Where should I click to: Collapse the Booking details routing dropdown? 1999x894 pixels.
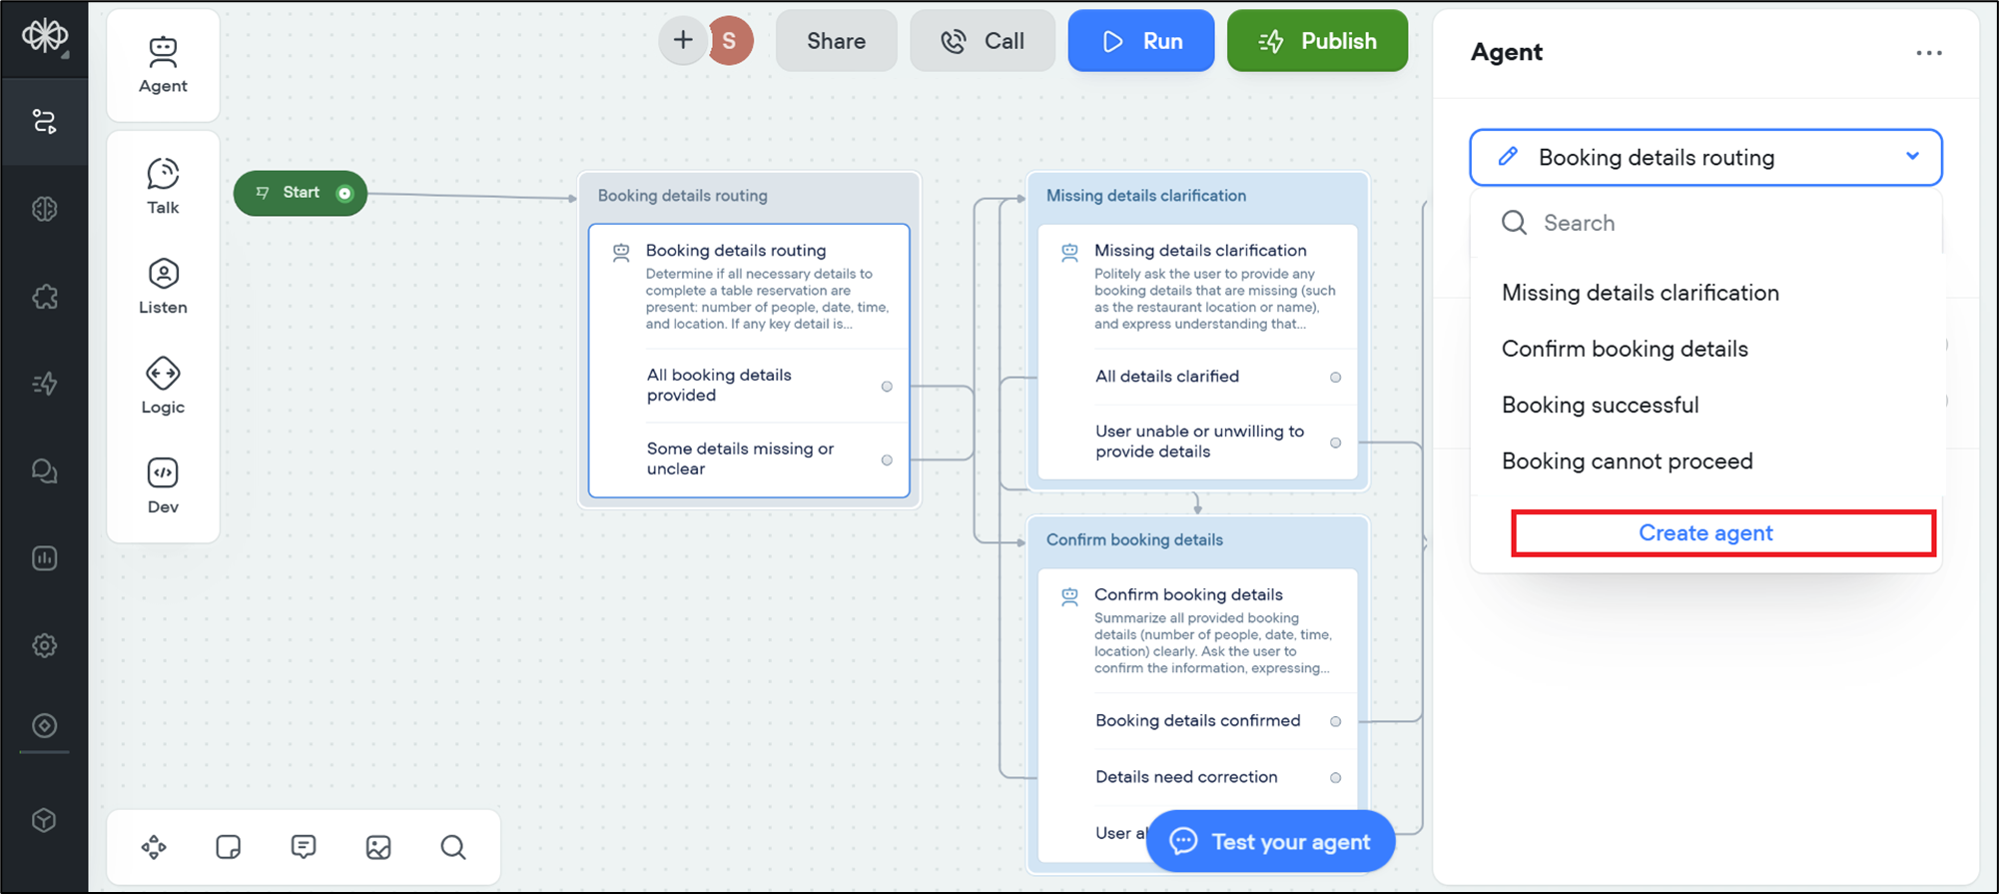(x=1911, y=157)
